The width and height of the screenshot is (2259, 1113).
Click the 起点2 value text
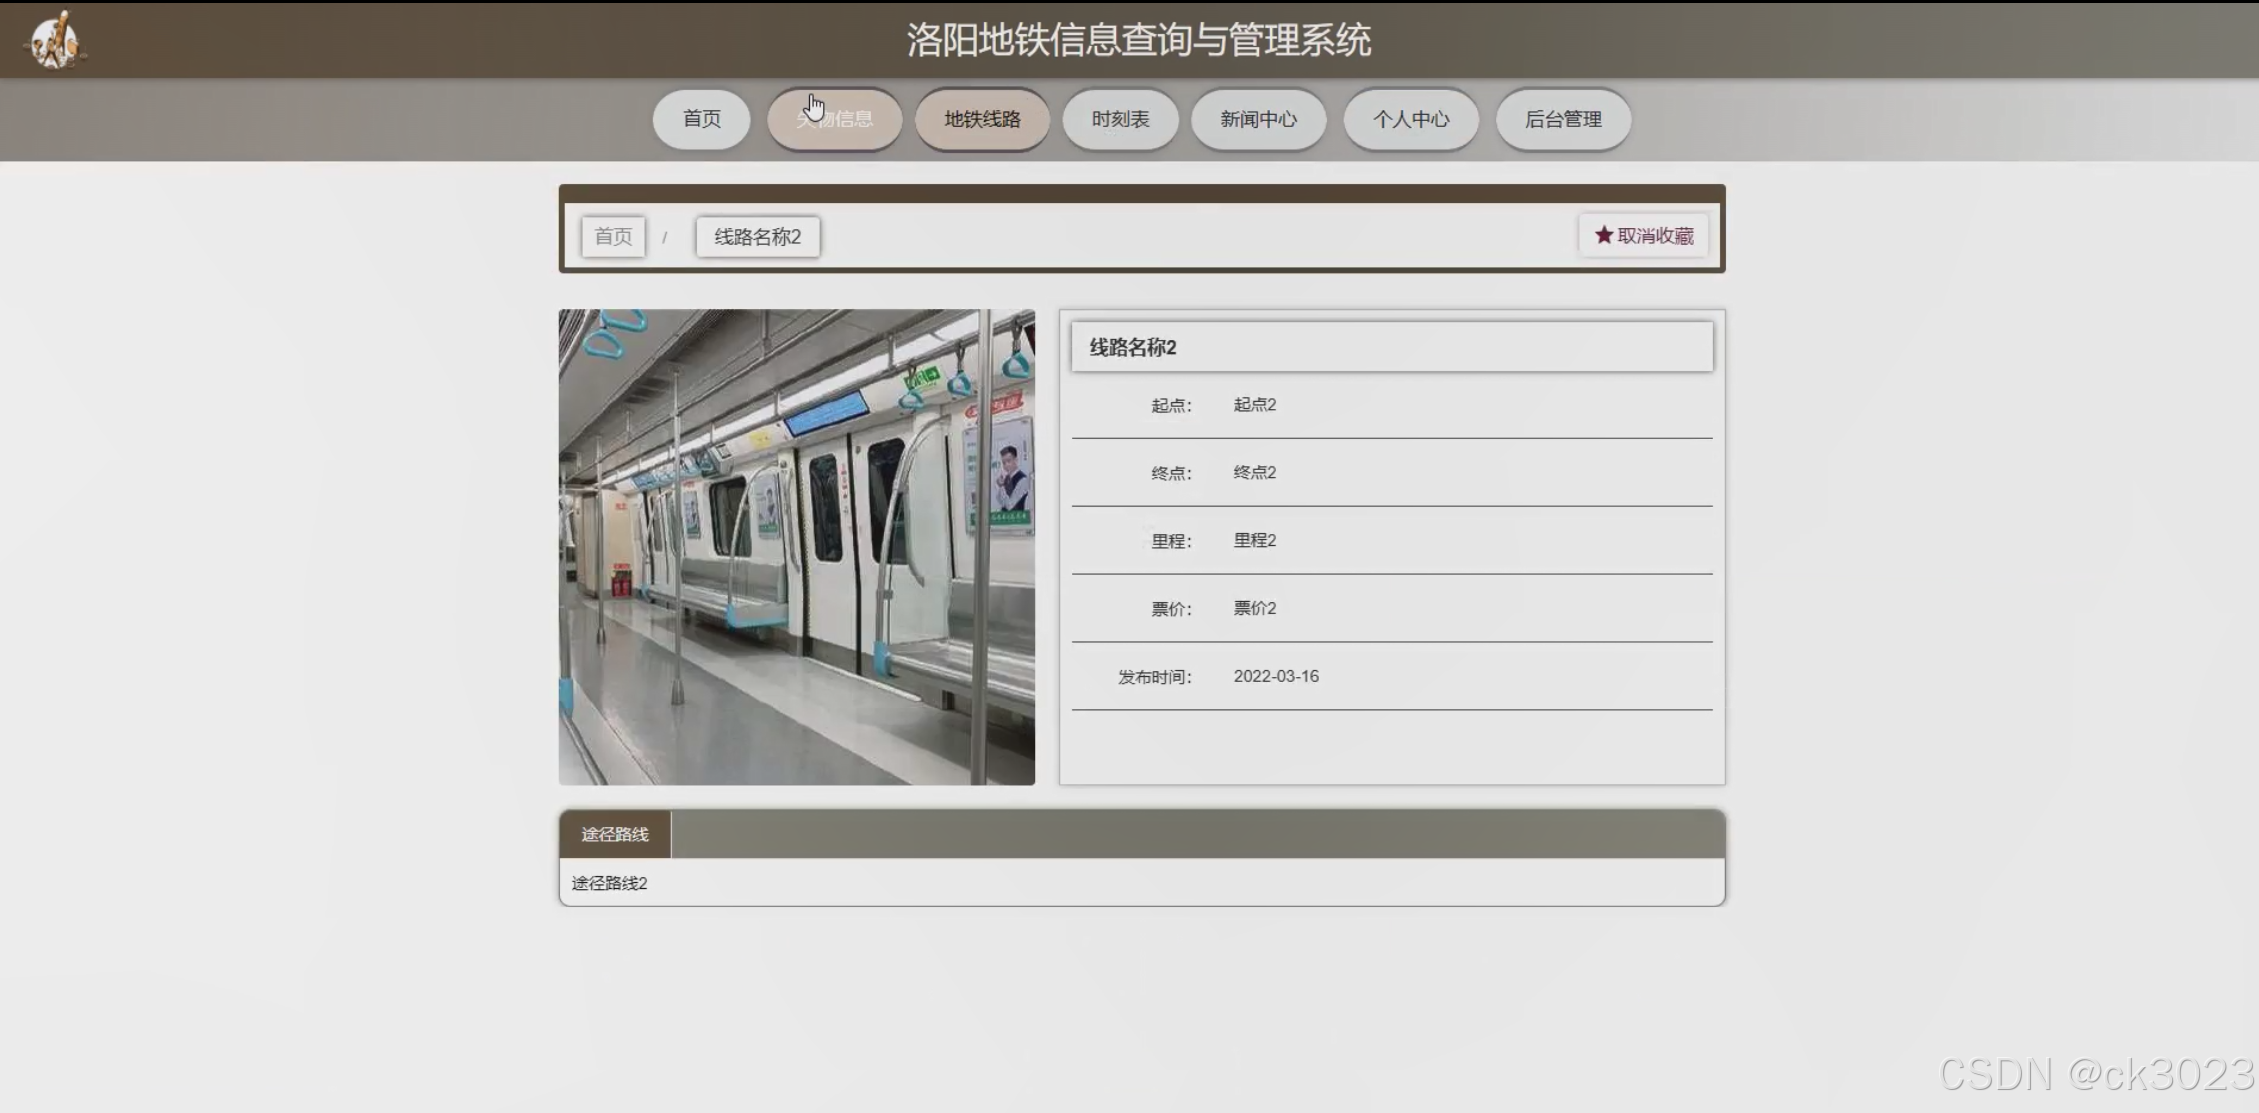pos(1254,405)
